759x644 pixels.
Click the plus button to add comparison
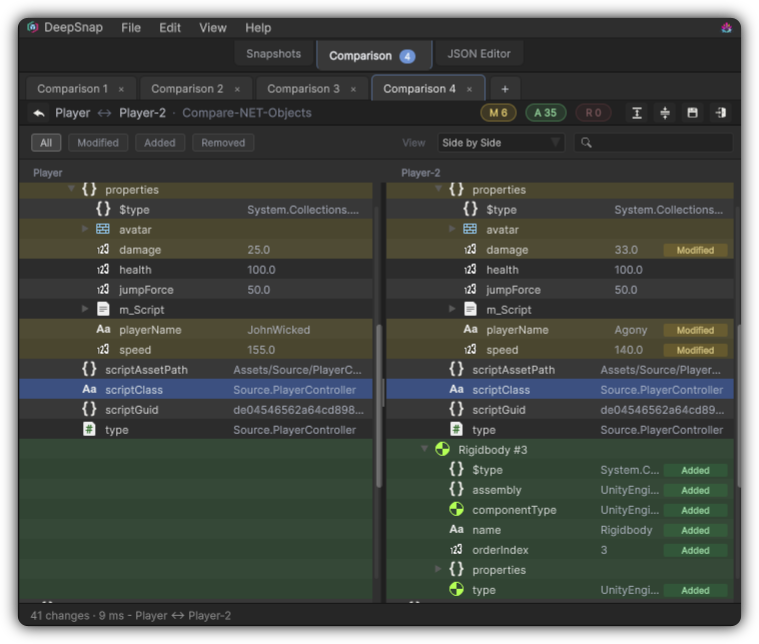pos(505,89)
